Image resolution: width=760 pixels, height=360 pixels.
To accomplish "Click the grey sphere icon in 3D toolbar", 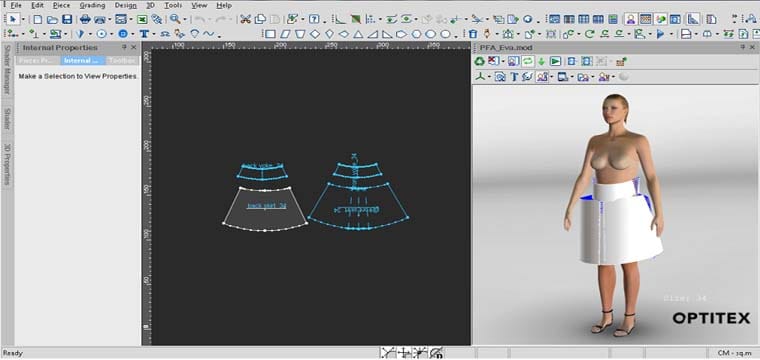I will (x=624, y=77).
